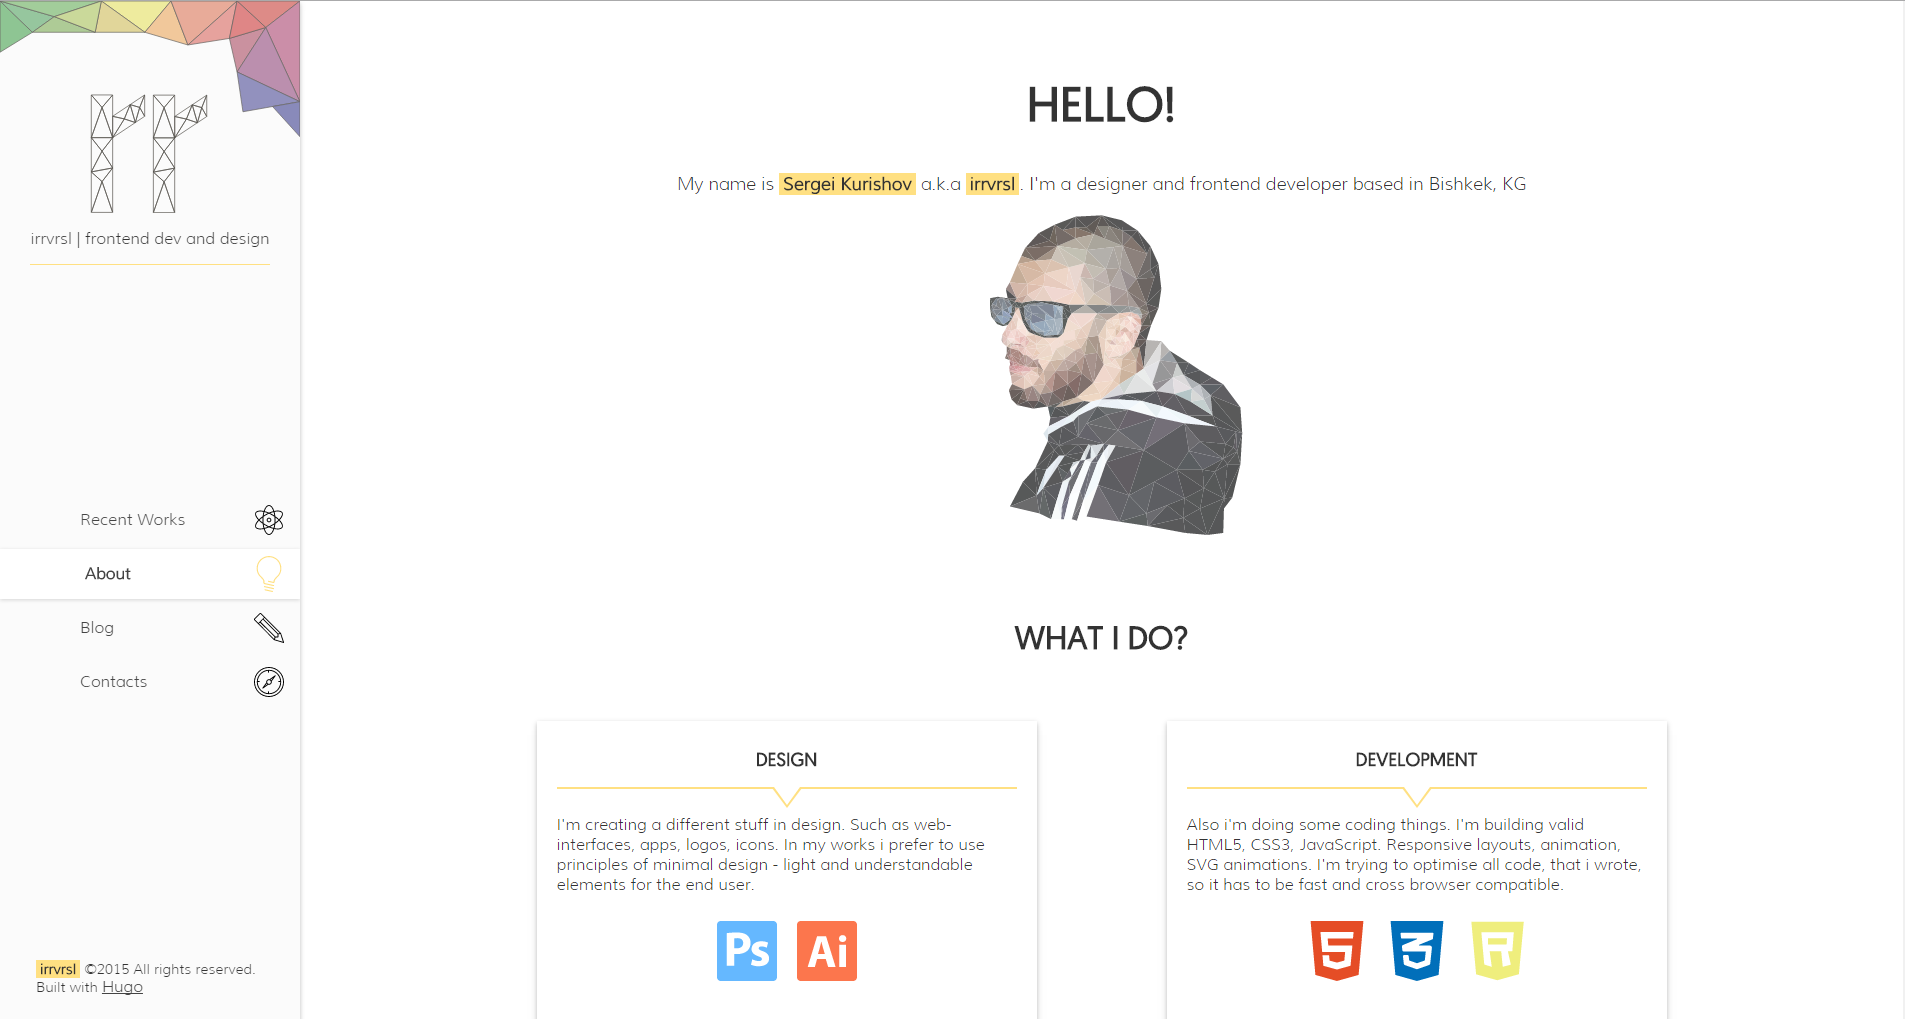Select the HTML5 badge under Development
Screen dimensions: 1905x1019
click(x=1336, y=950)
